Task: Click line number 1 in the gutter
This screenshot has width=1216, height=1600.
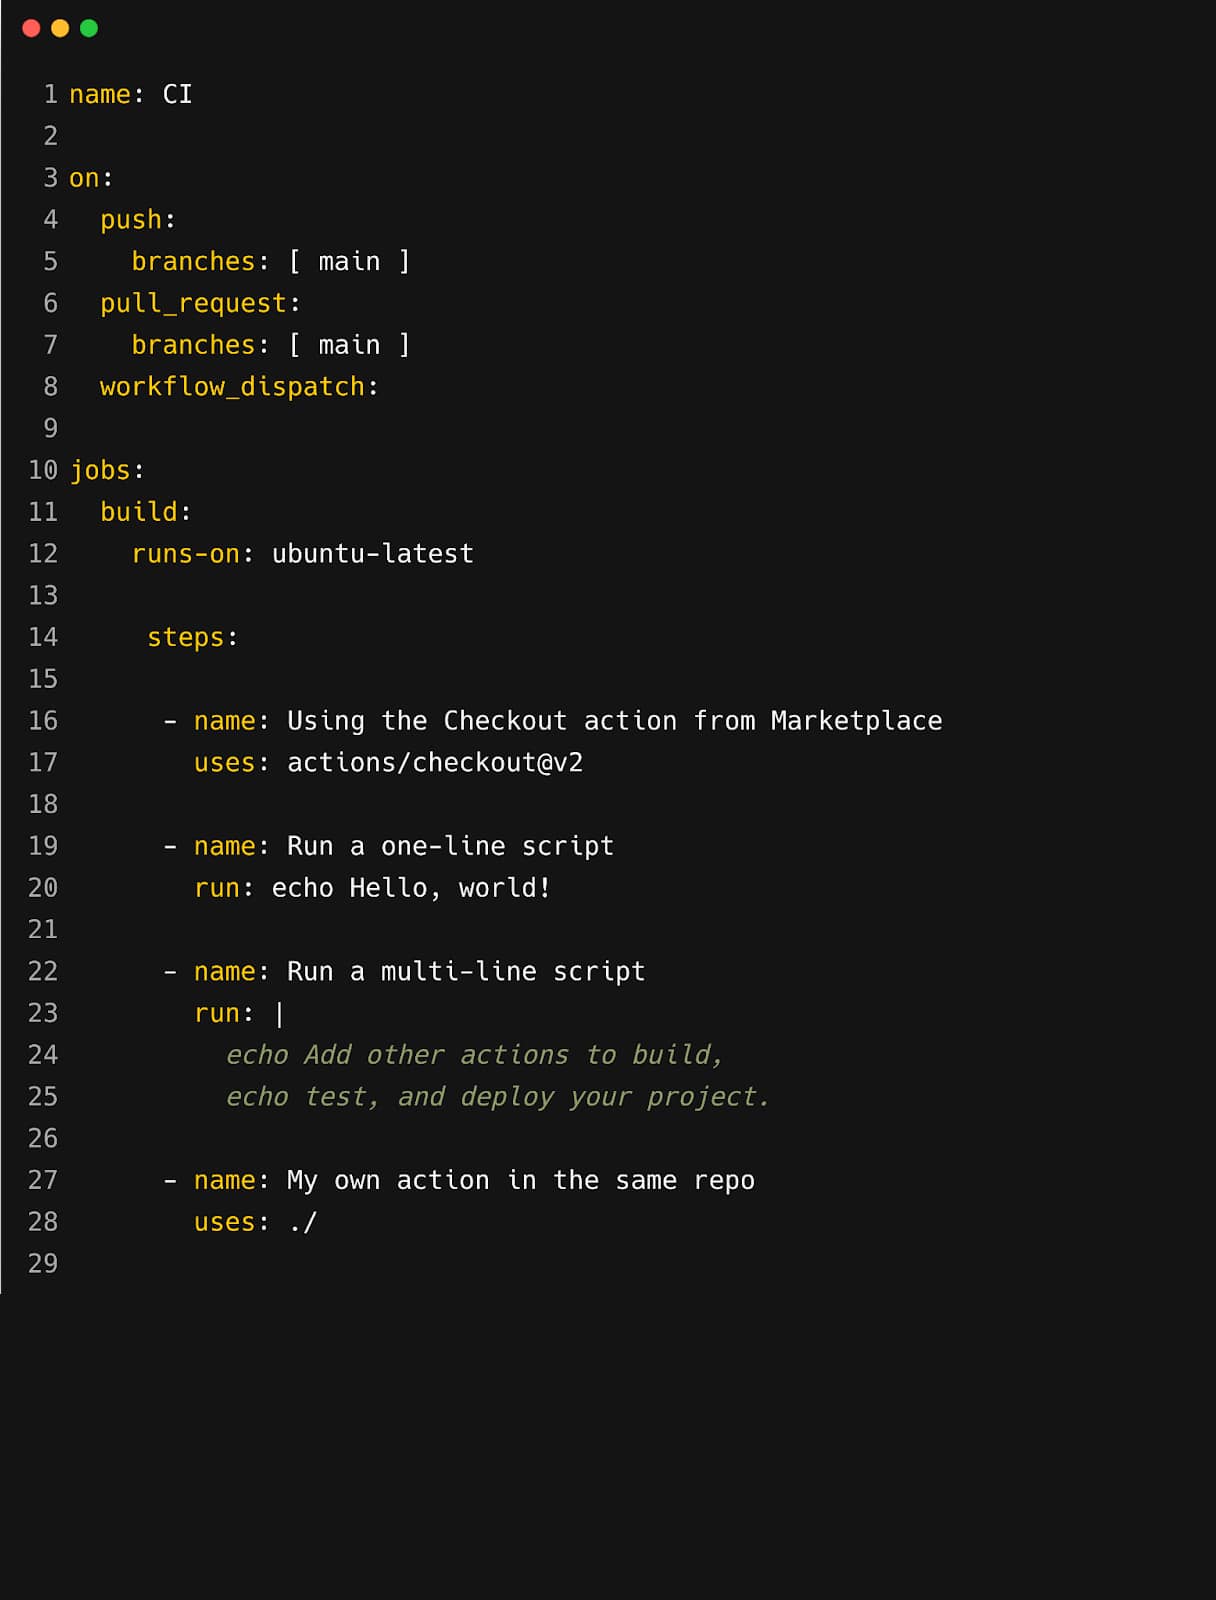Action: pyautogui.click(x=50, y=94)
